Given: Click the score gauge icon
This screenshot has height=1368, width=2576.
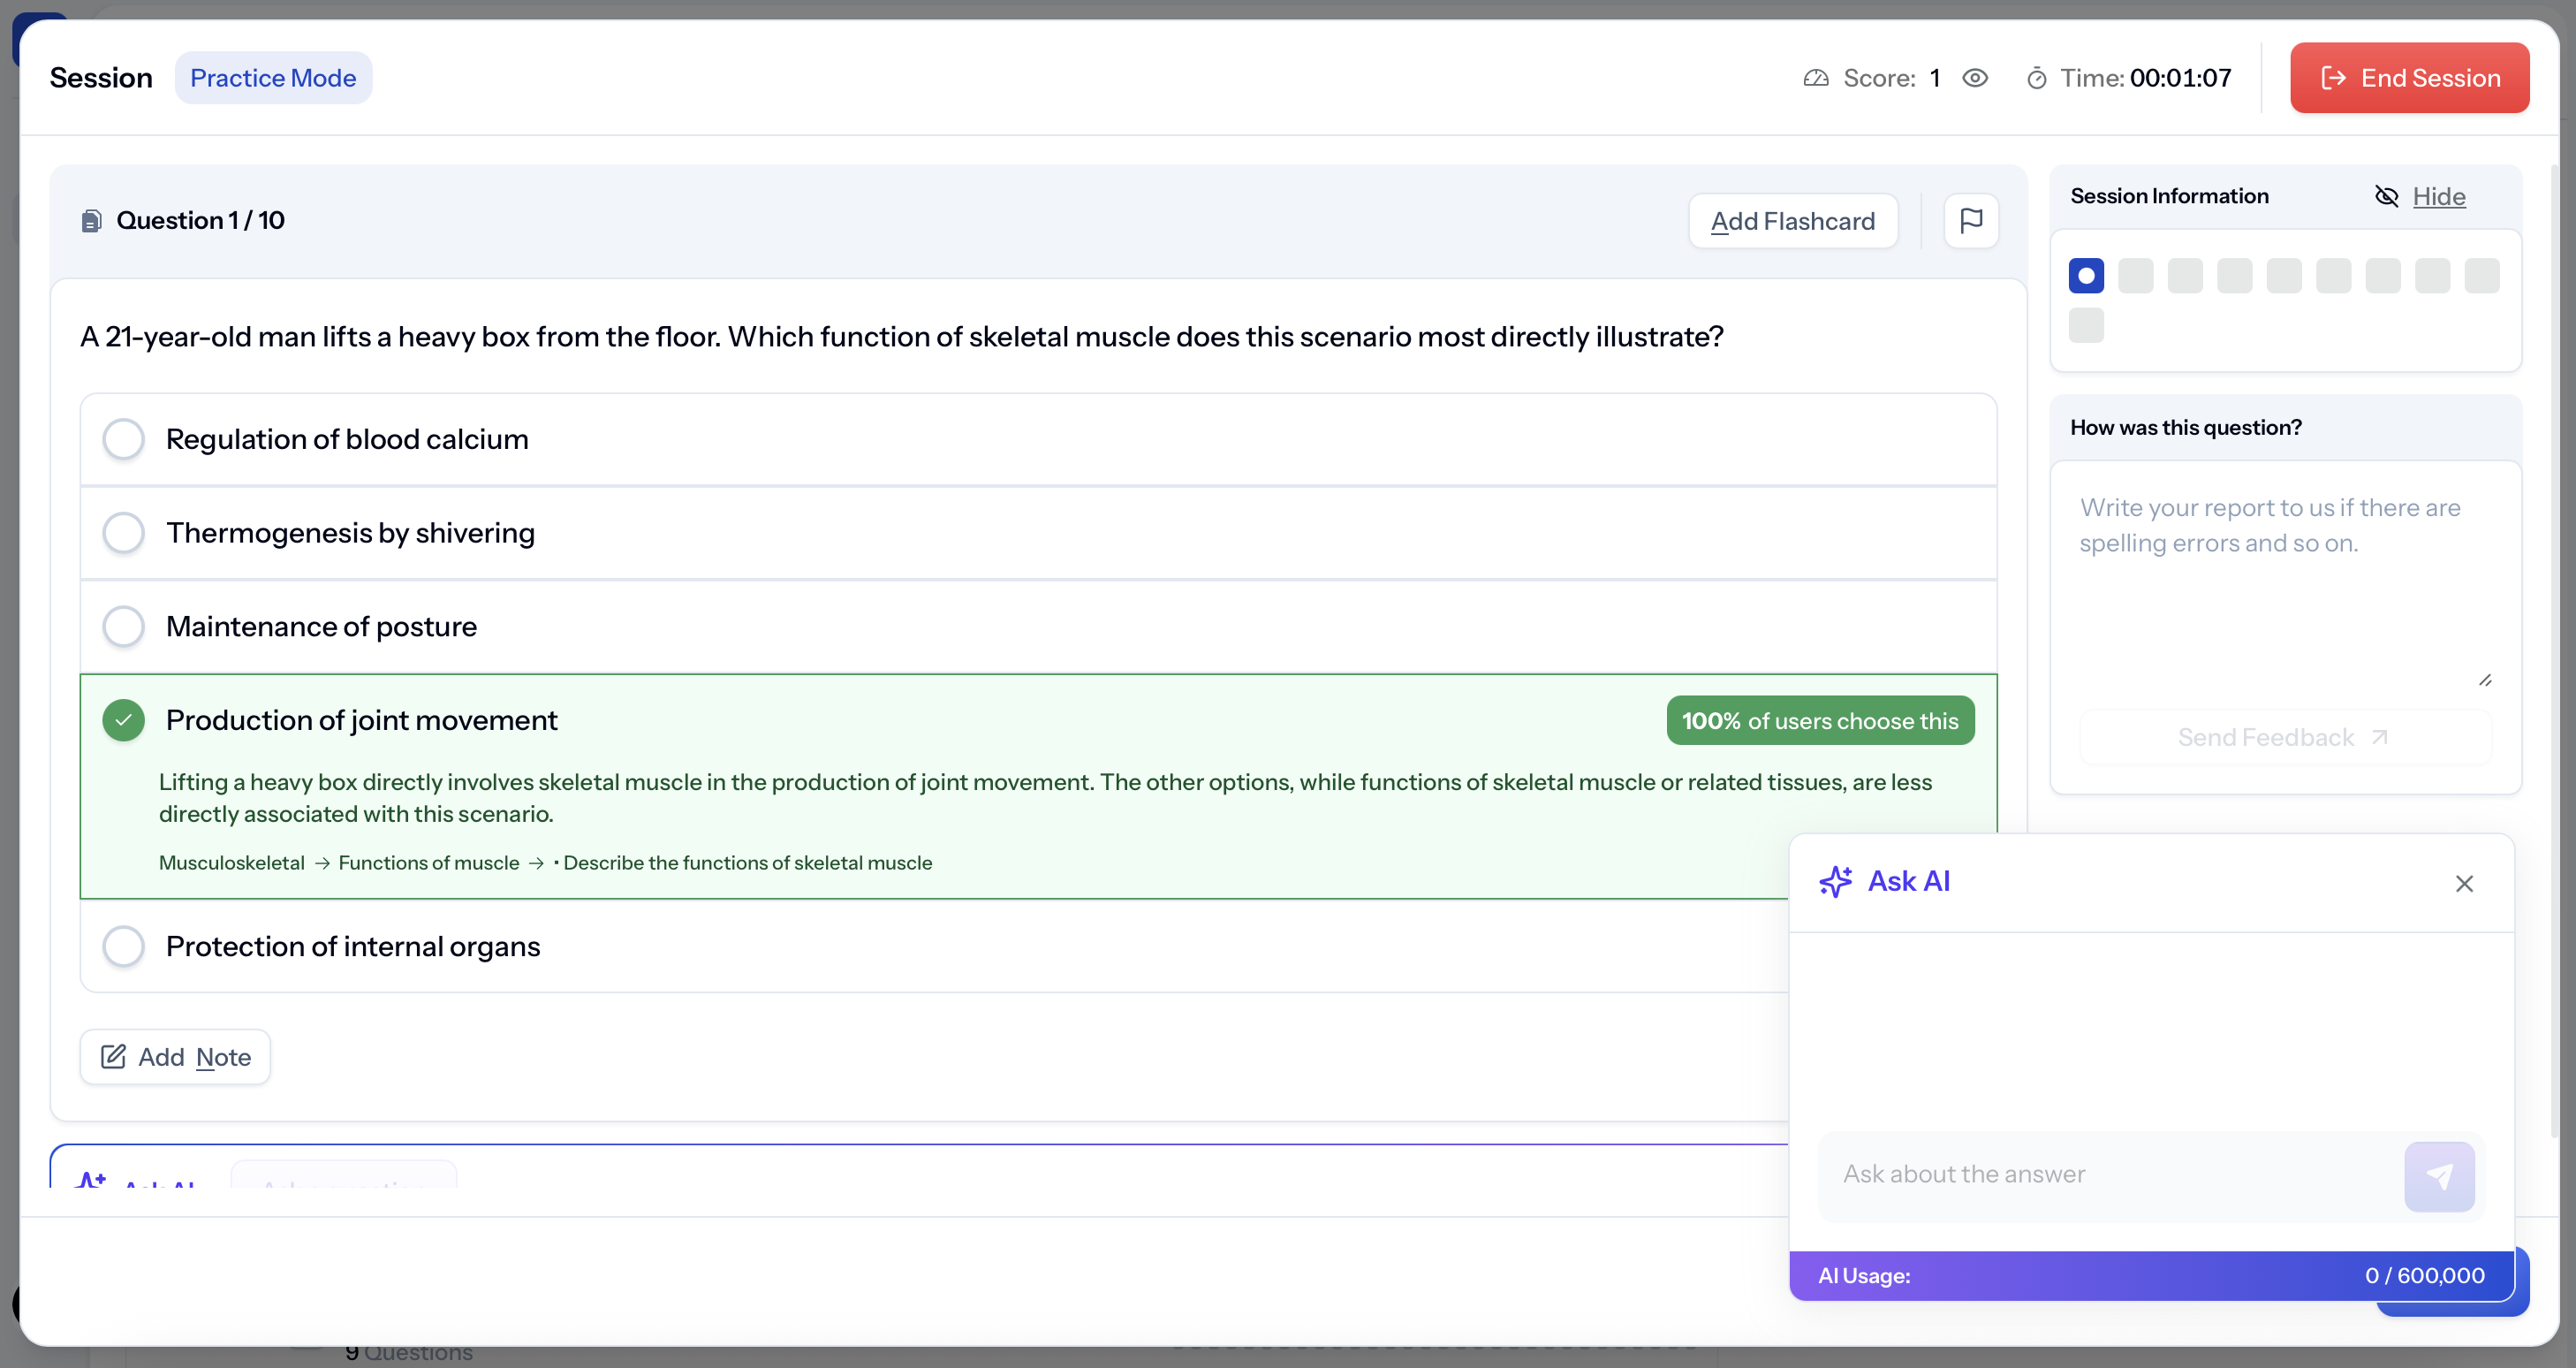Looking at the screenshot, I should (x=1815, y=78).
